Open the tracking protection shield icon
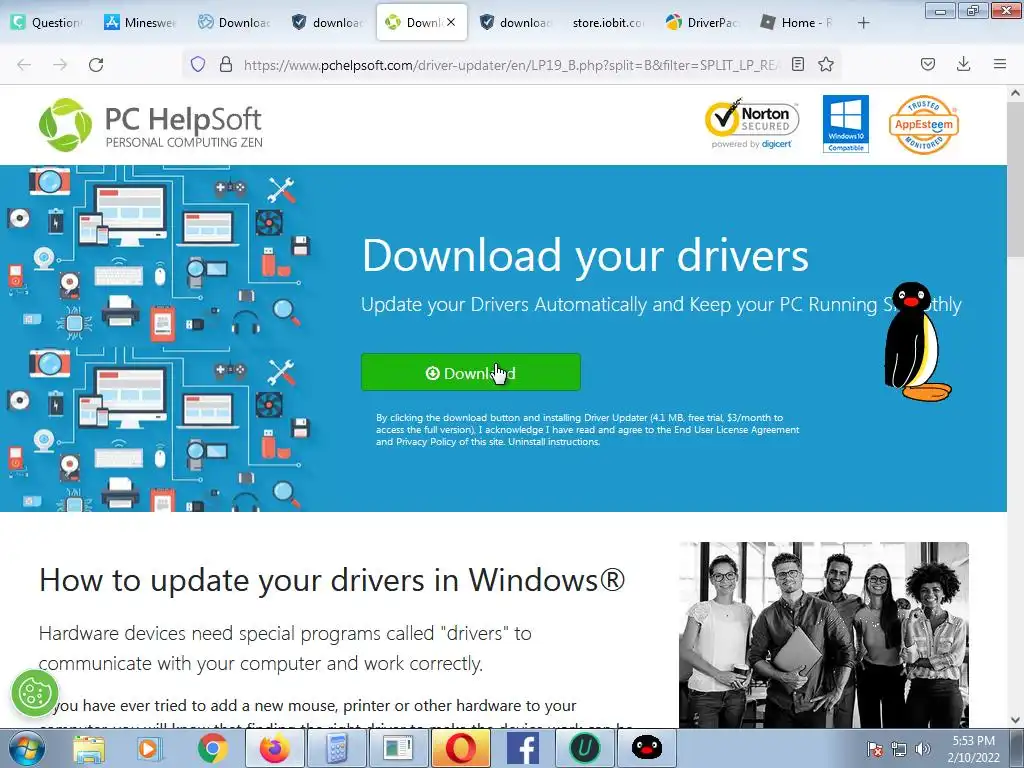The image size is (1024, 768). [198, 64]
